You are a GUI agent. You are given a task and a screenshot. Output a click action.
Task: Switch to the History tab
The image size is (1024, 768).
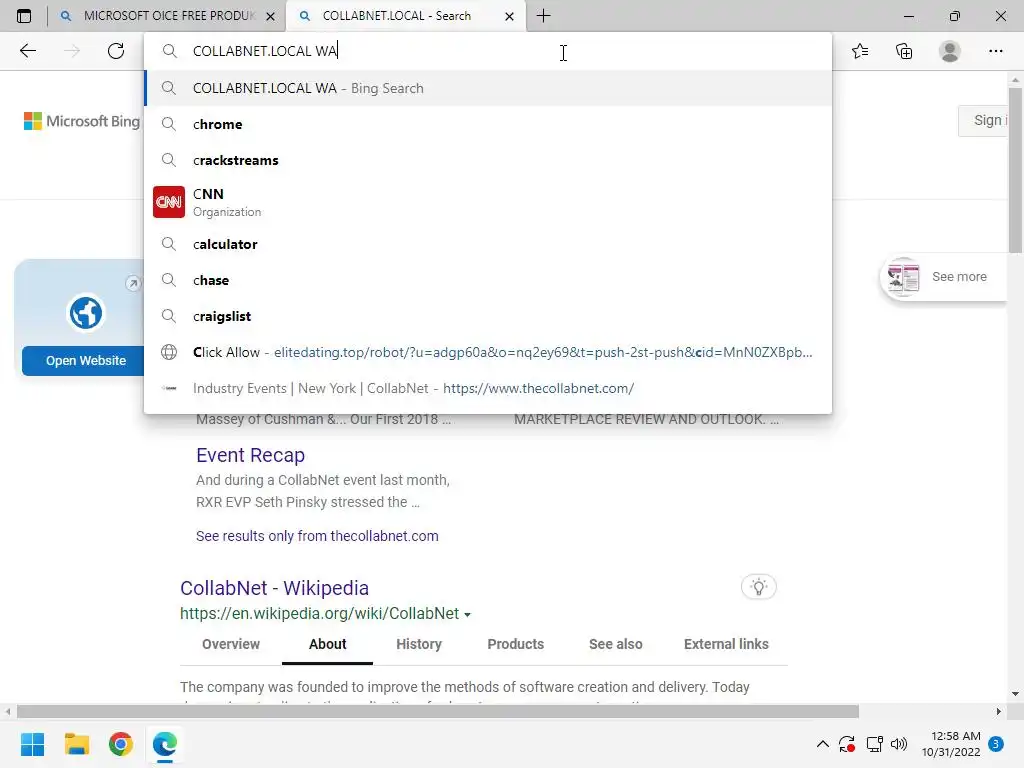click(419, 644)
